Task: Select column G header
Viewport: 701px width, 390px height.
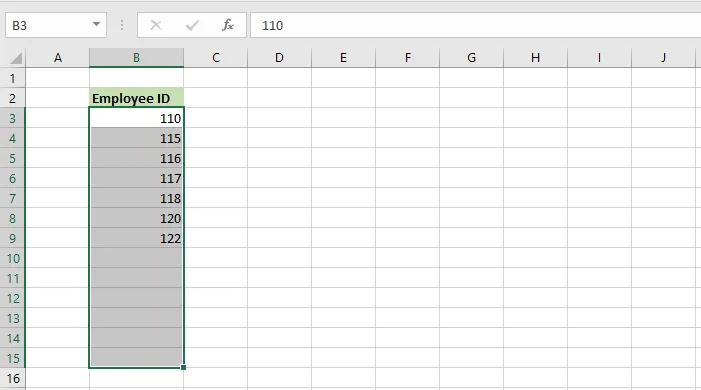Action: coord(471,58)
